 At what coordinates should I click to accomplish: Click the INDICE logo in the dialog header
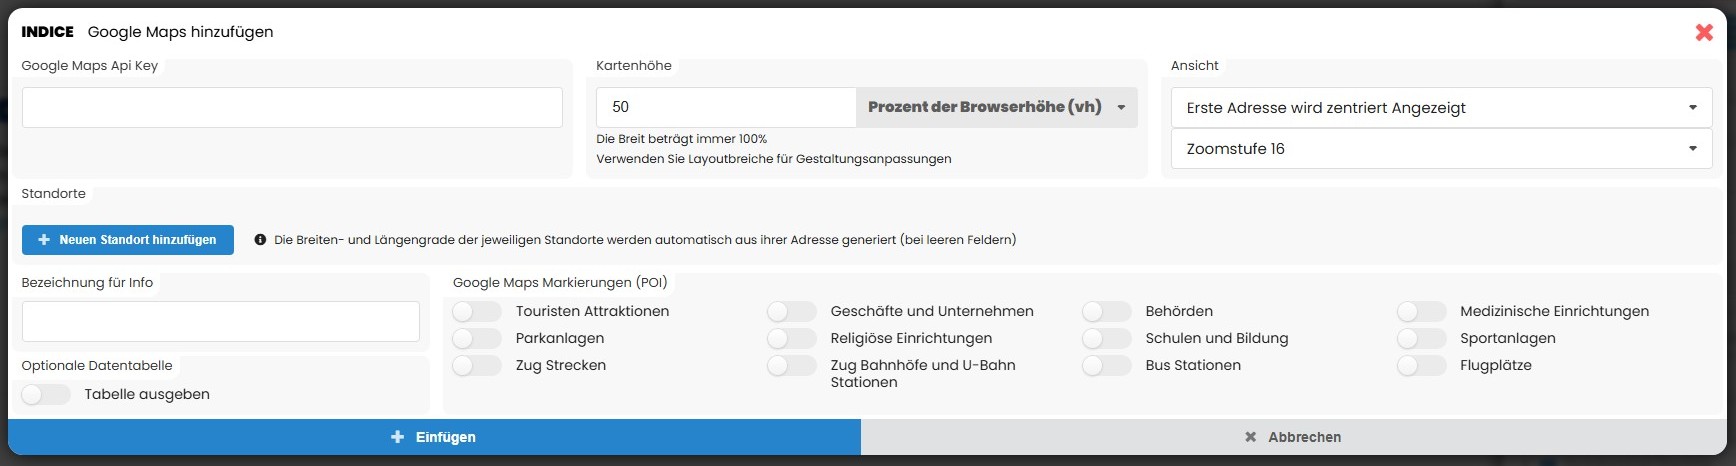47,32
